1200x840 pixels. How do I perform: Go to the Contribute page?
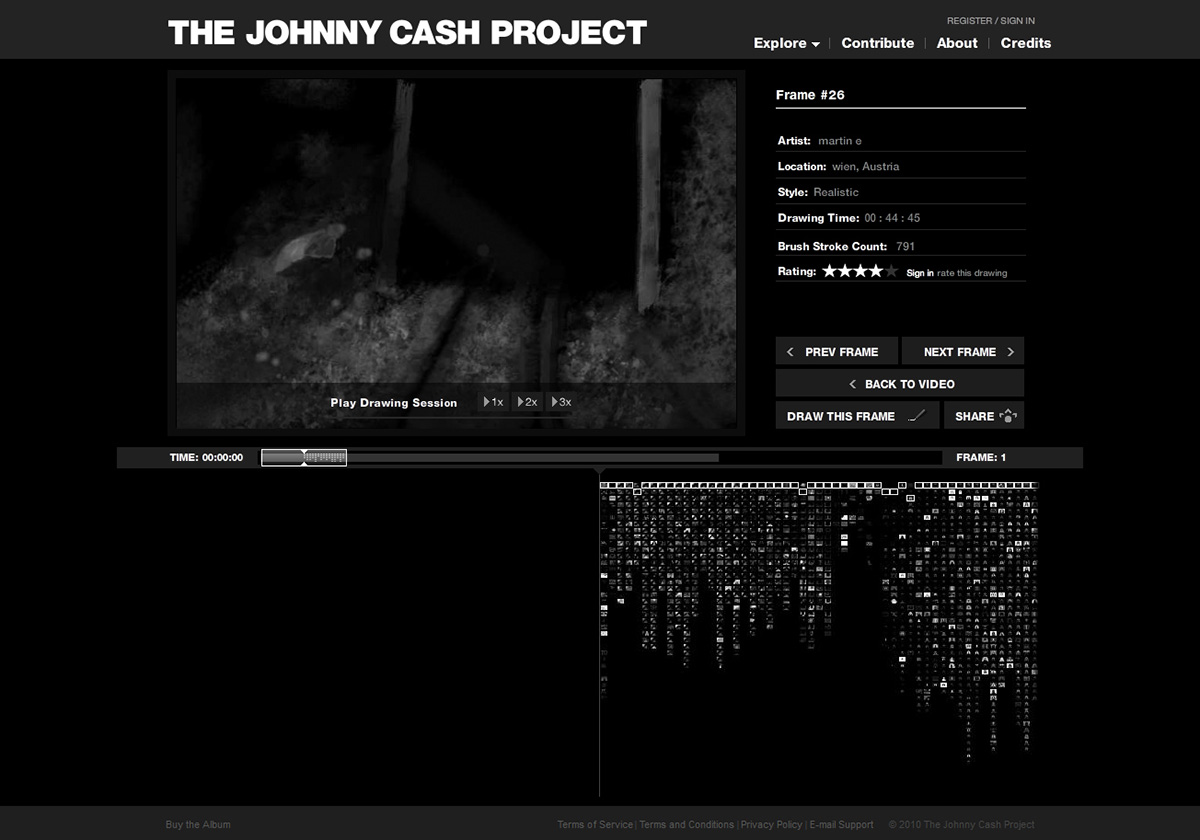877,43
